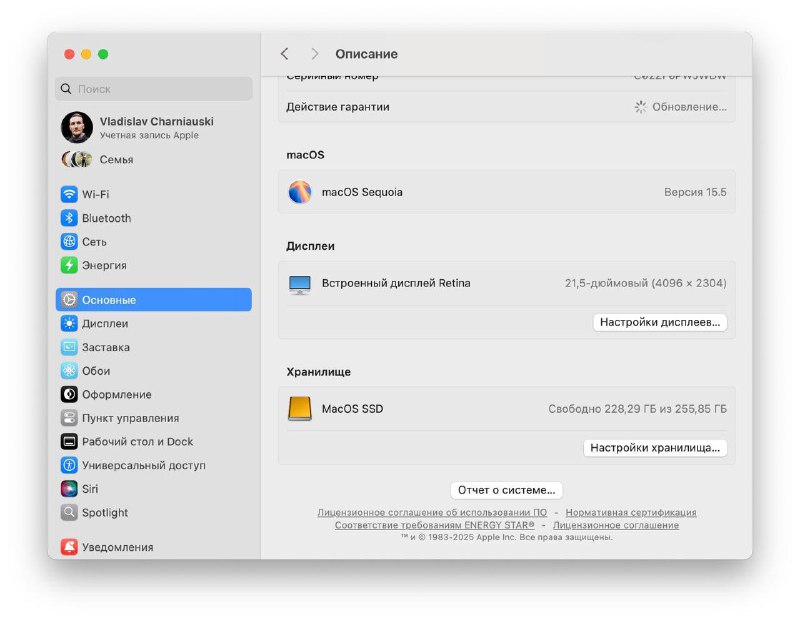
Task: Click the Описание page title
Action: (x=366, y=54)
